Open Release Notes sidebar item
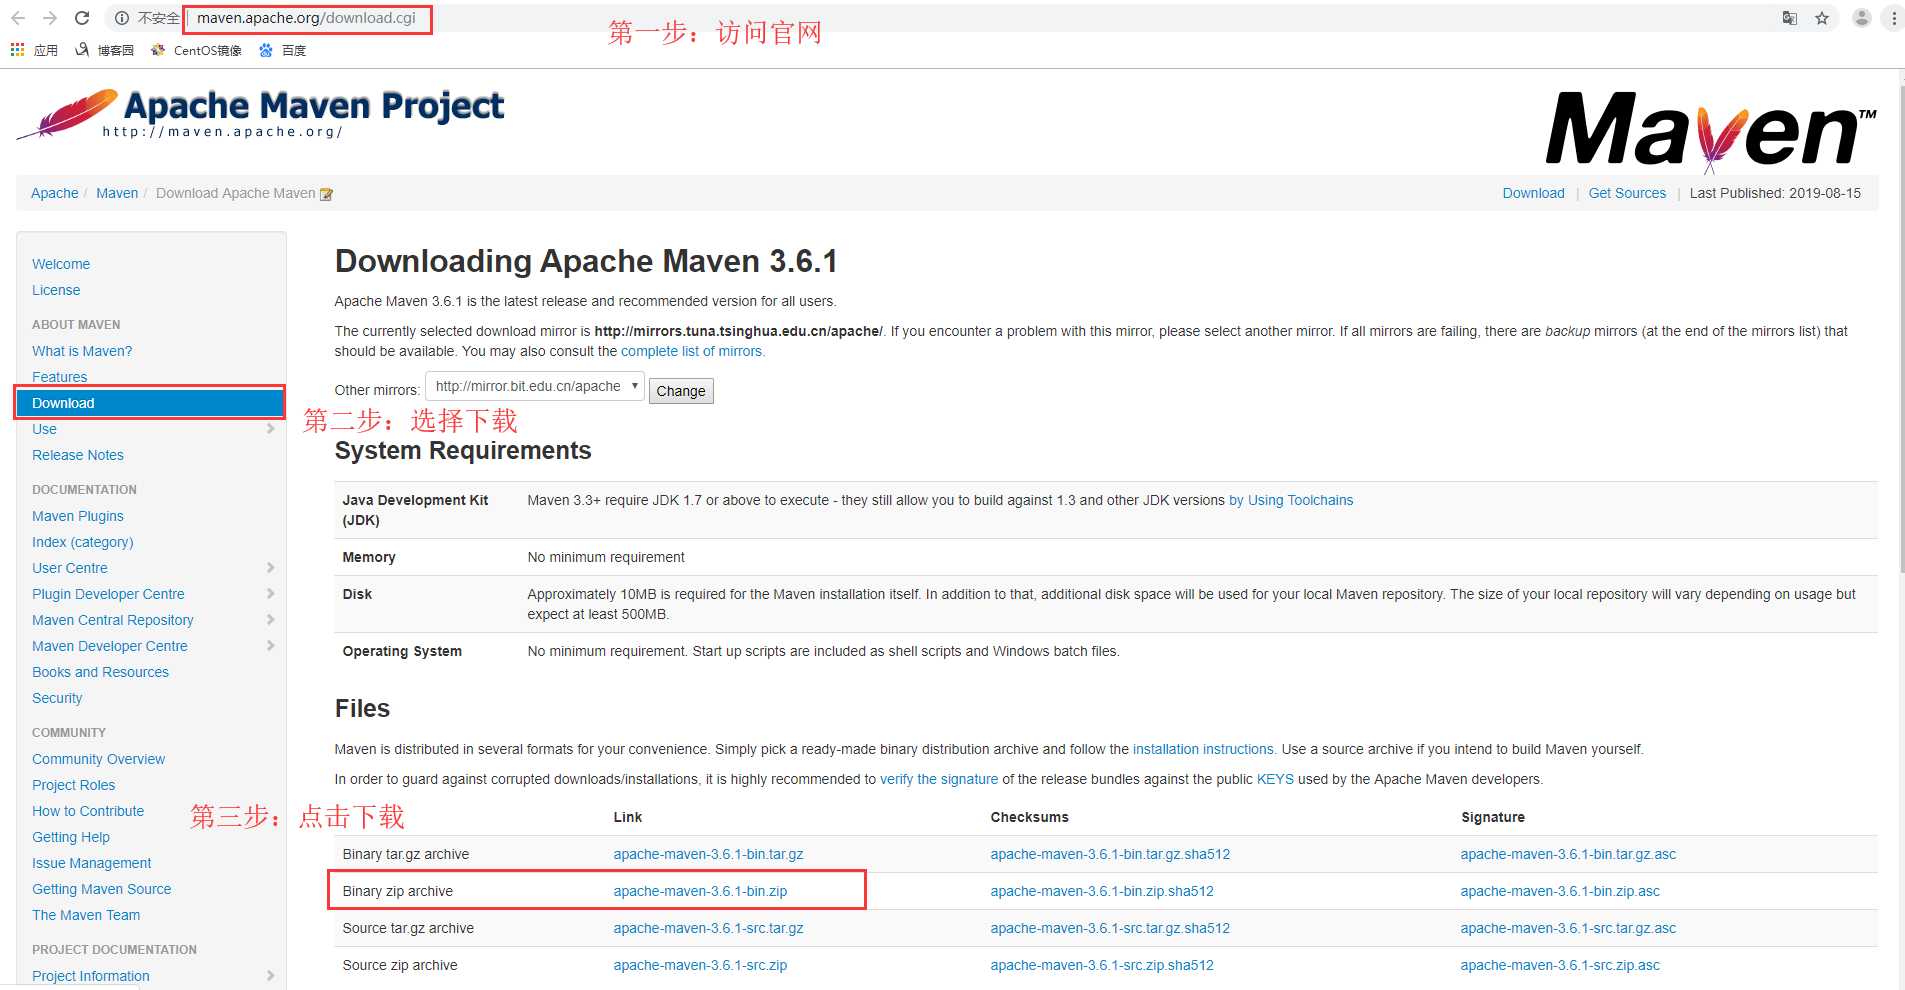 [x=78, y=455]
